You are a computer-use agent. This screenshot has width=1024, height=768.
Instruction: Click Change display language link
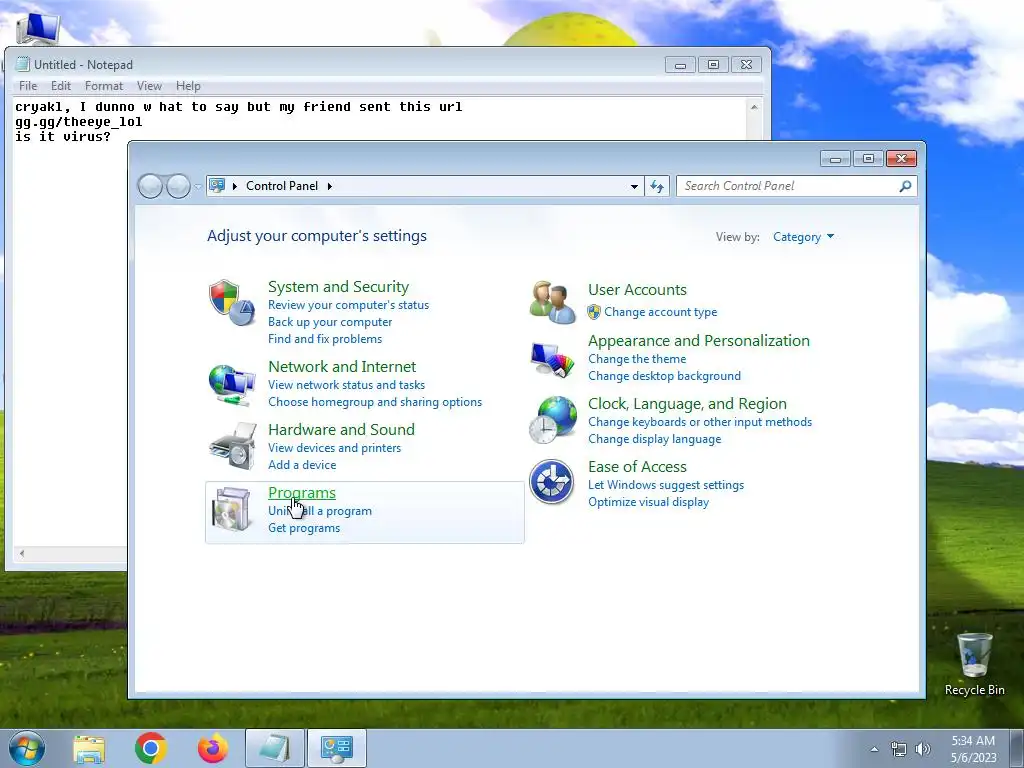click(x=654, y=439)
